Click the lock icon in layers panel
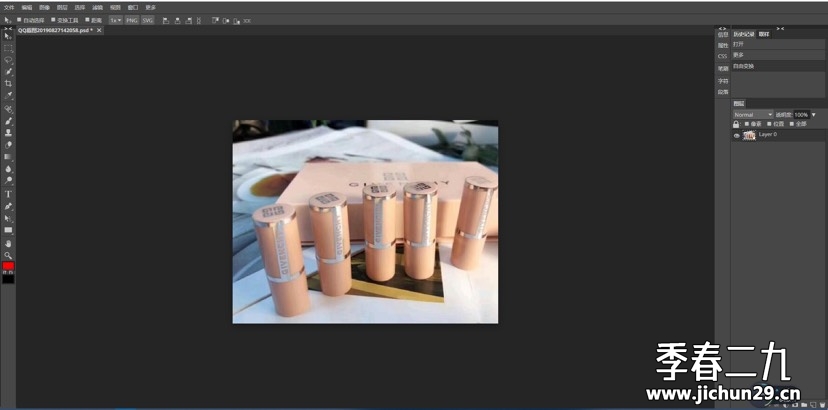This screenshot has width=828, height=410. (736, 124)
